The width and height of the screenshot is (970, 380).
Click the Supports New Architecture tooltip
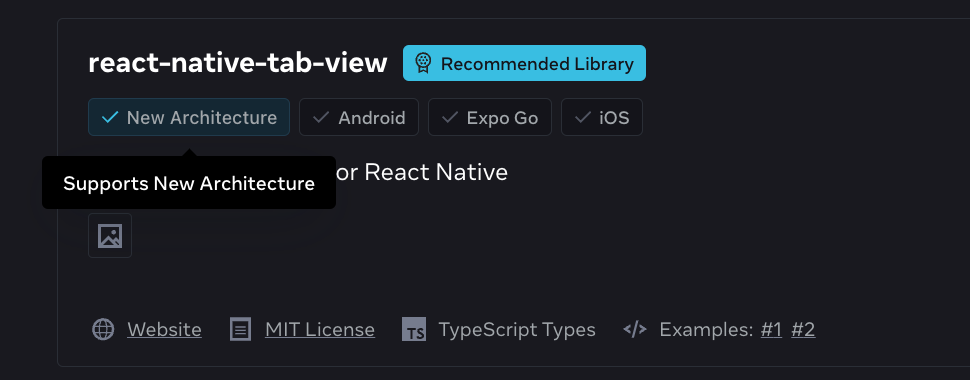pos(189,183)
